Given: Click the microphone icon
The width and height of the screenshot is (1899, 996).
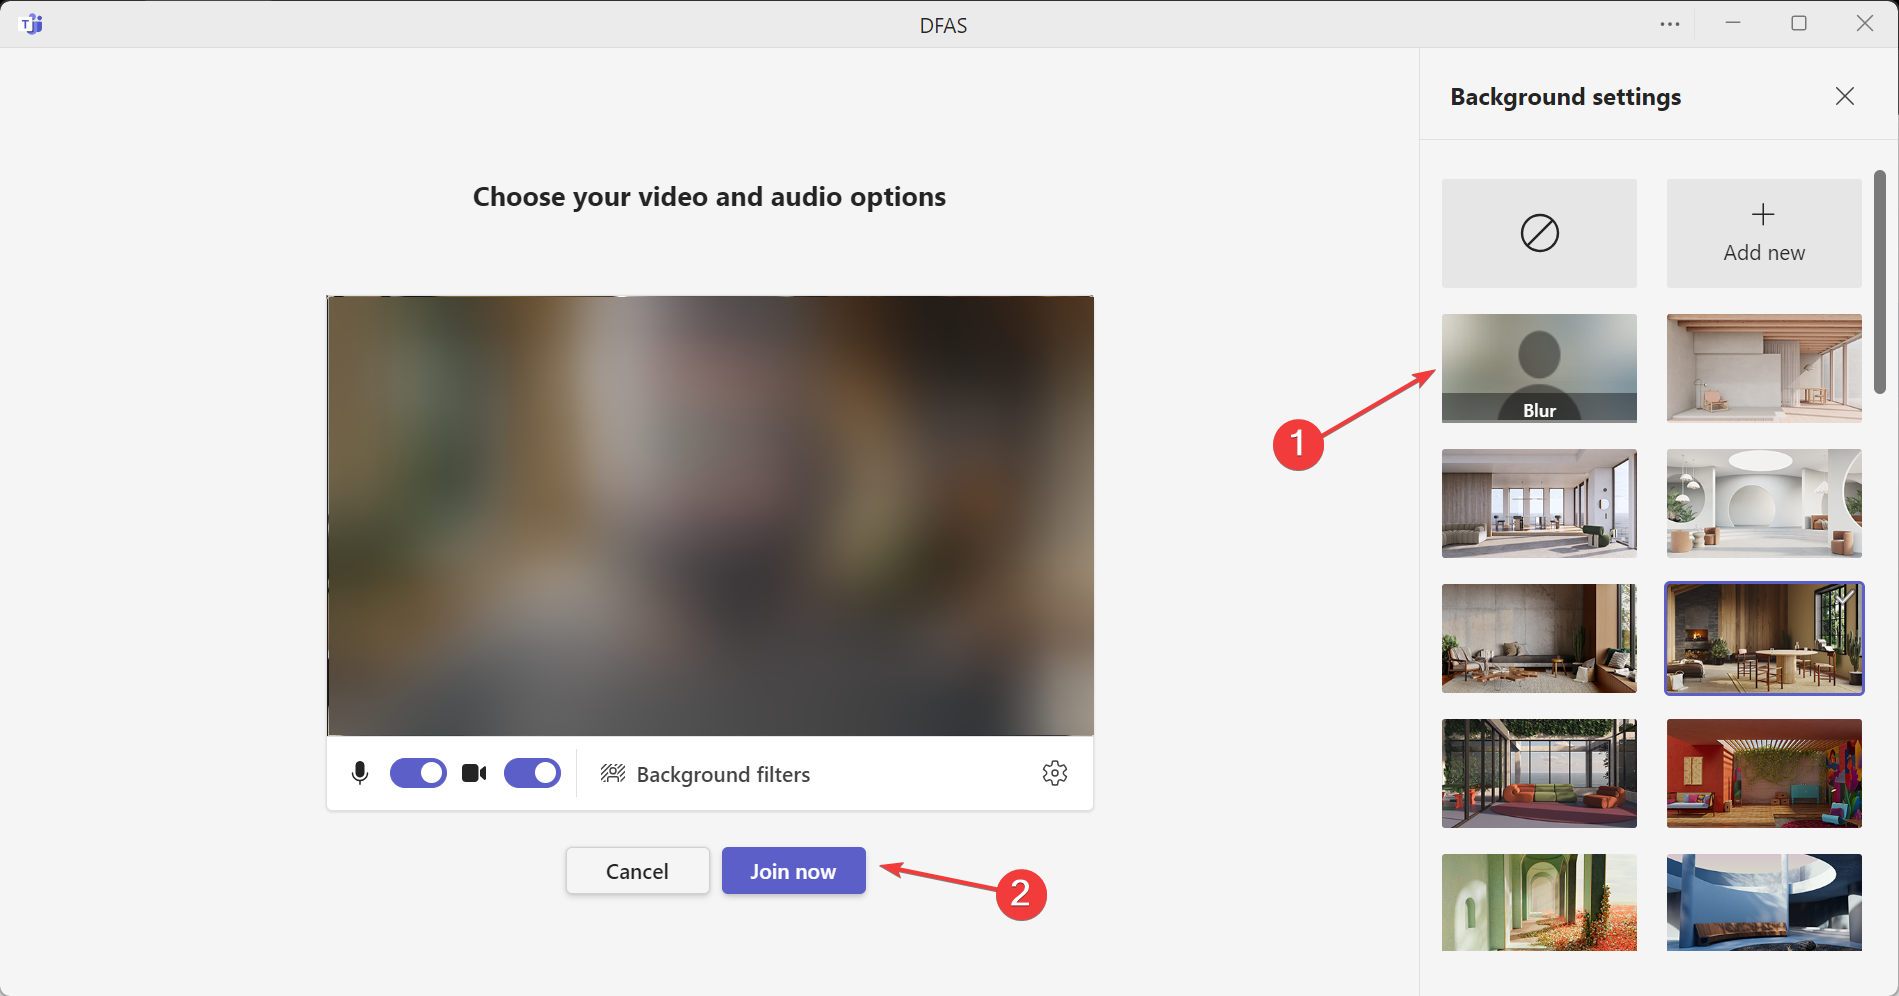Looking at the screenshot, I should [360, 773].
